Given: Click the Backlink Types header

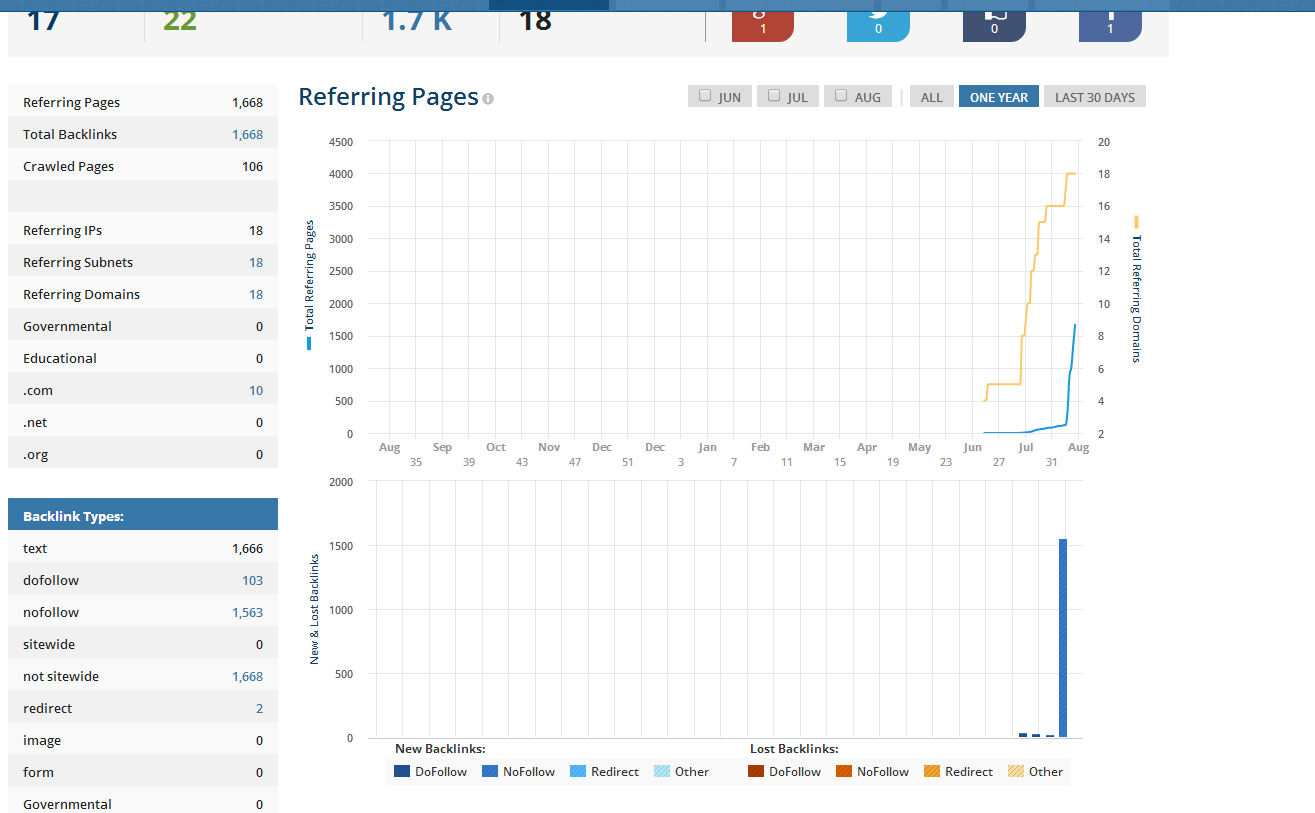Looking at the screenshot, I should [x=143, y=516].
